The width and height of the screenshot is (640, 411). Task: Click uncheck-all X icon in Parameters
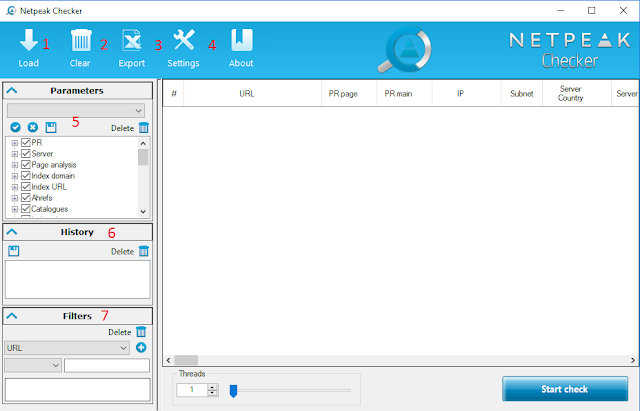(33, 127)
